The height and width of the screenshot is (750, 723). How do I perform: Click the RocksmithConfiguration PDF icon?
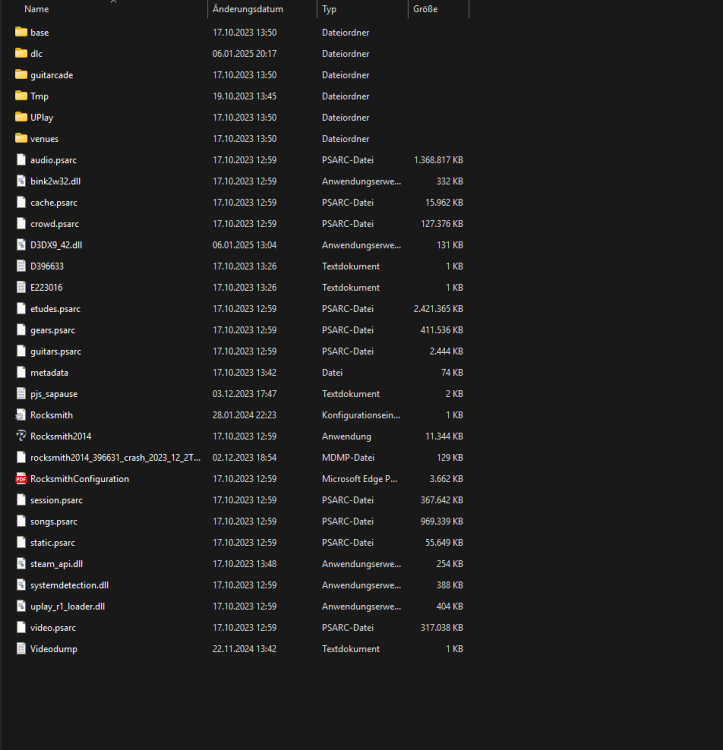tap(21, 478)
